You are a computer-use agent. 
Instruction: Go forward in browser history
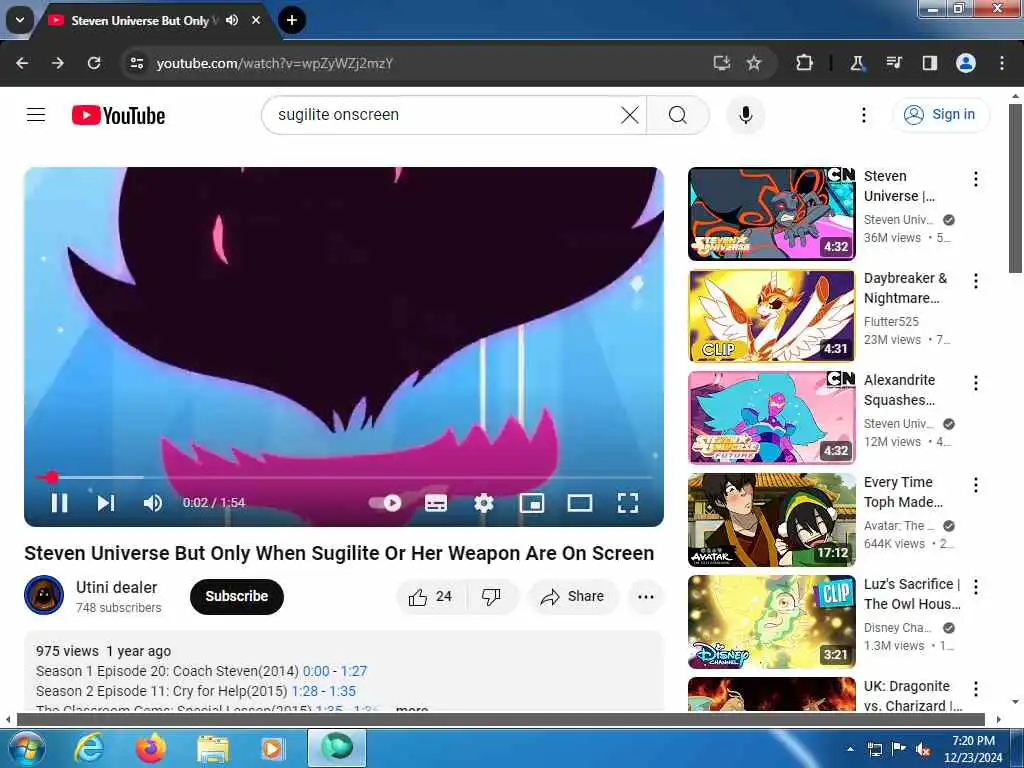pos(58,63)
